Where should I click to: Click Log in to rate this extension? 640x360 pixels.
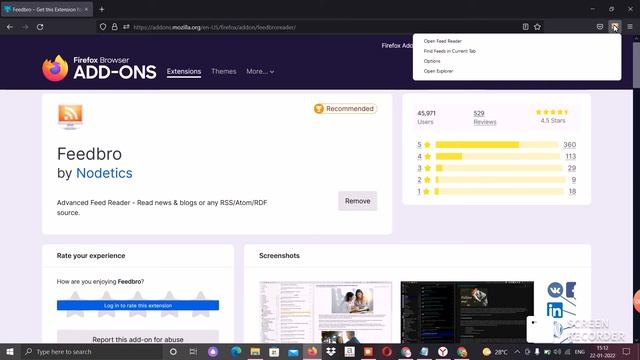pos(138,305)
